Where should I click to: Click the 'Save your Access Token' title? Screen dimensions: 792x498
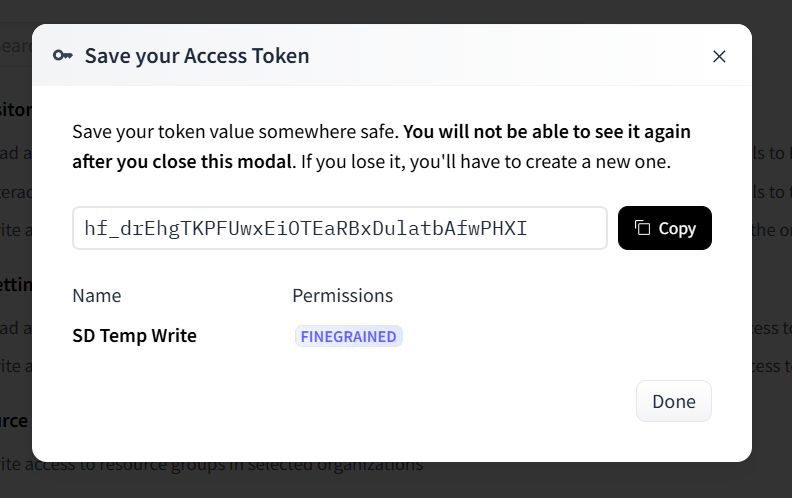click(197, 56)
